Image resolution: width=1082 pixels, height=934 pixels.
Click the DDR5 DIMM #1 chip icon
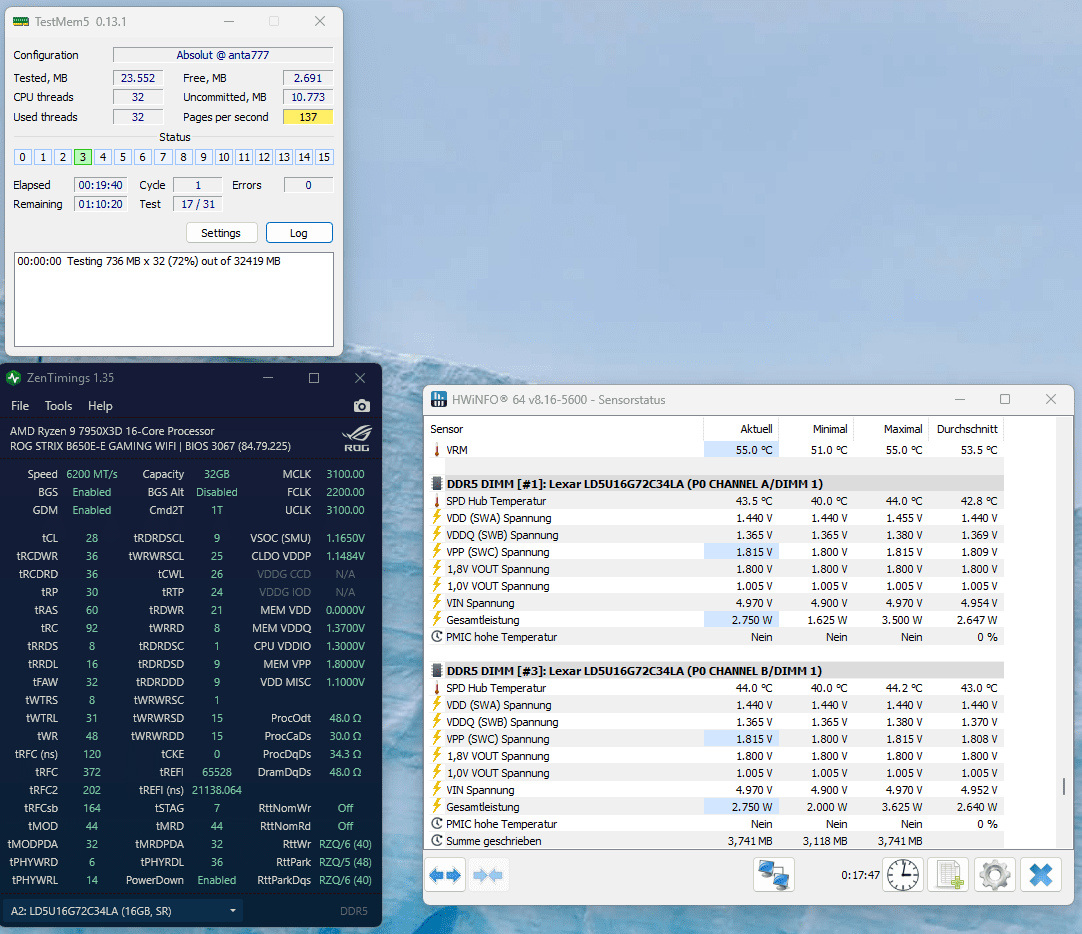click(437, 484)
